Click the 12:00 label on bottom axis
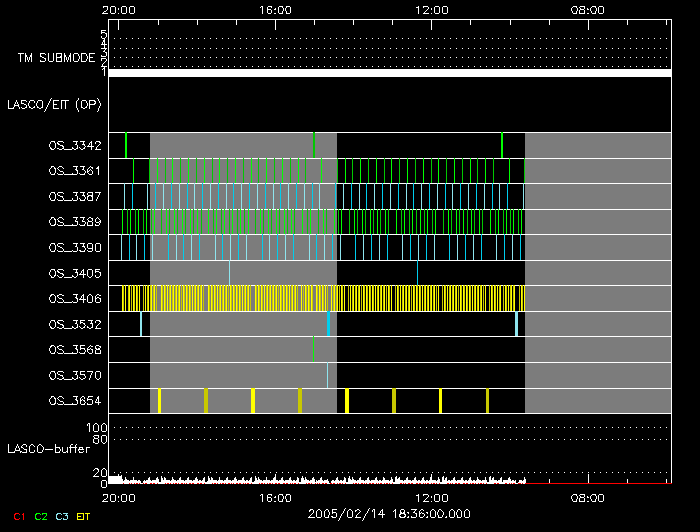This screenshot has width=700, height=532. pyautogui.click(x=431, y=497)
